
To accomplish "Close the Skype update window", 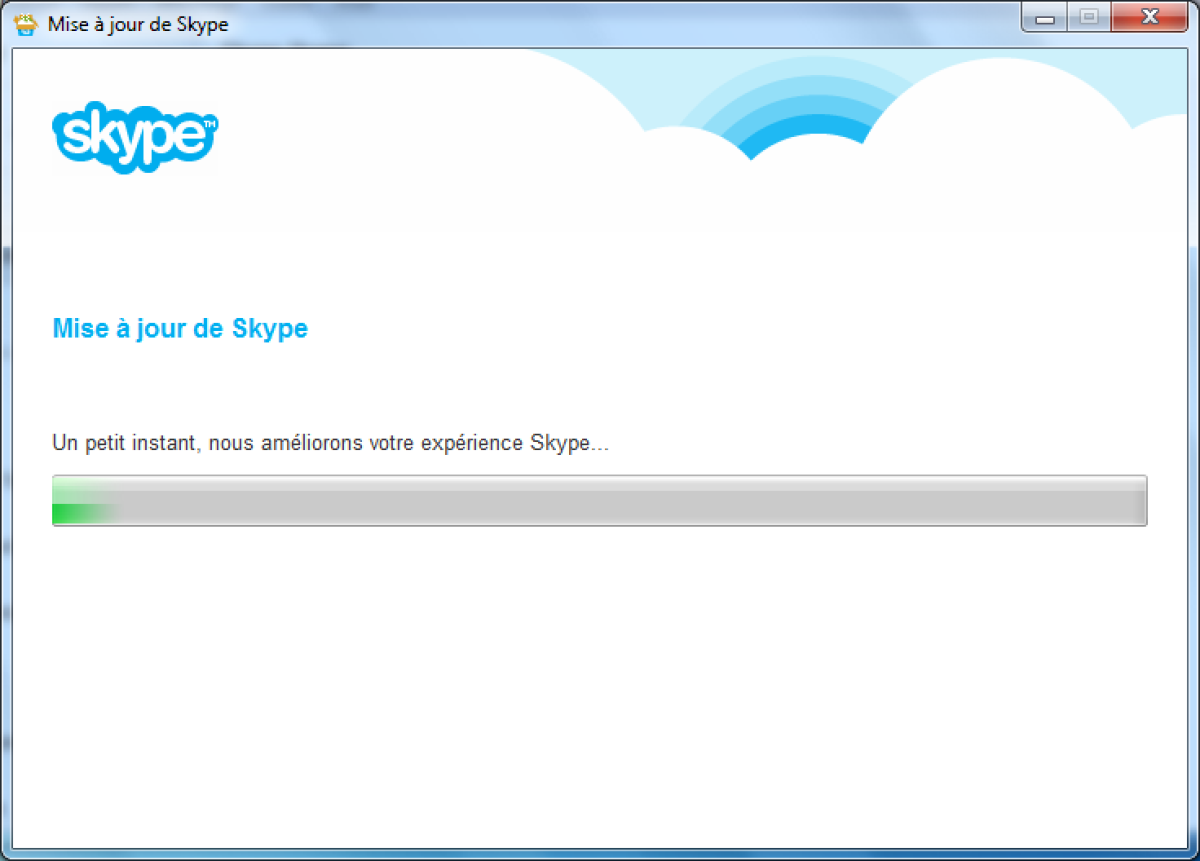I will coord(1150,18).
